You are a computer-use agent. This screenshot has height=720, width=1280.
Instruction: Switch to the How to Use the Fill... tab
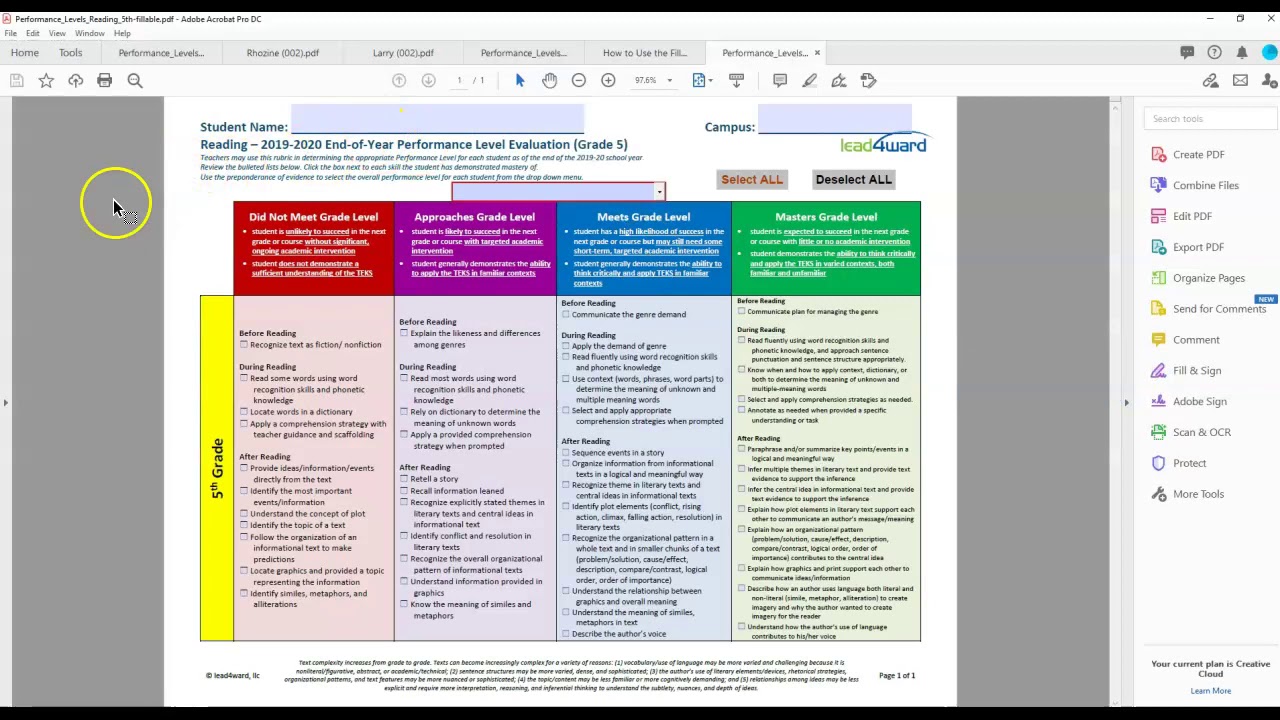point(645,53)
